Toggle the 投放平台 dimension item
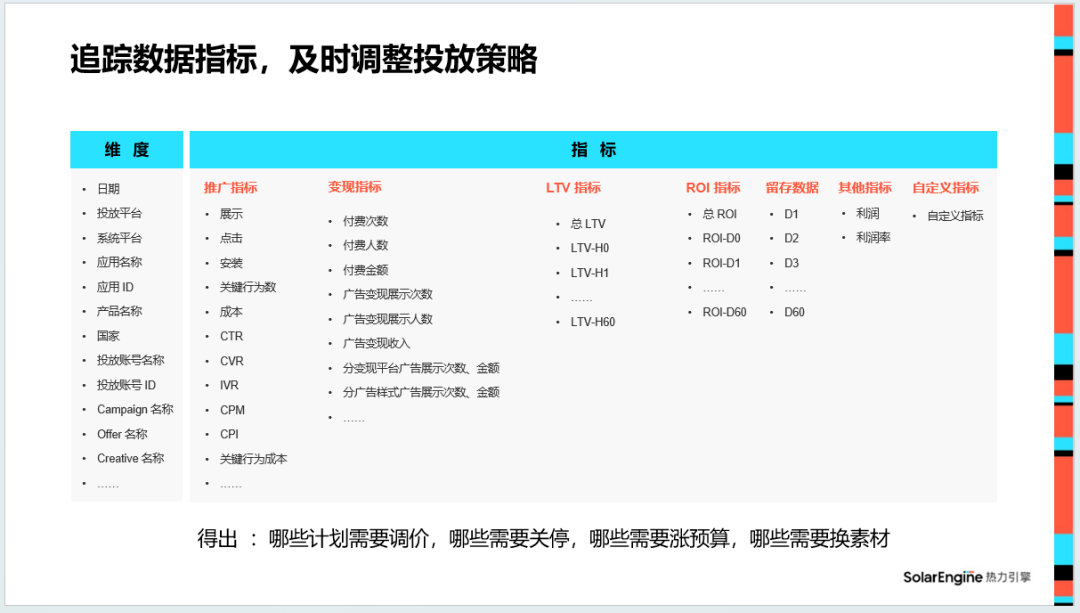 pyautogui.click(x=120, y=213)
